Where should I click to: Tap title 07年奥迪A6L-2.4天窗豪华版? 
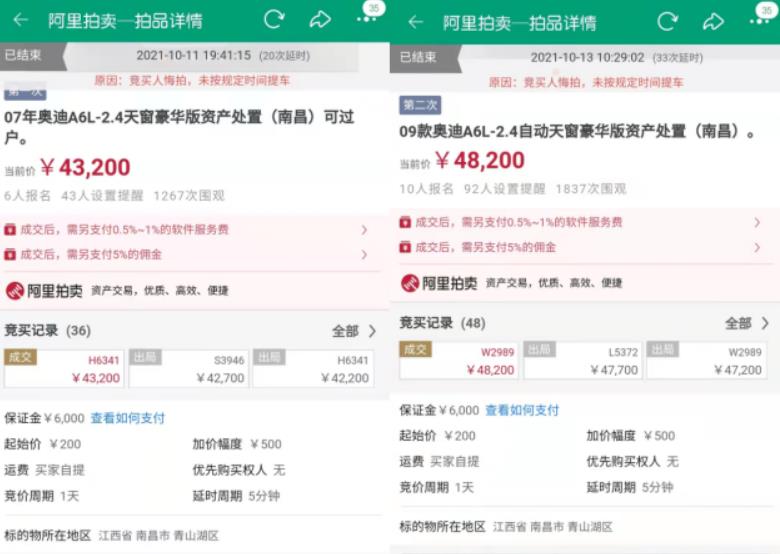pyautogui.click(x=179, y=127)
